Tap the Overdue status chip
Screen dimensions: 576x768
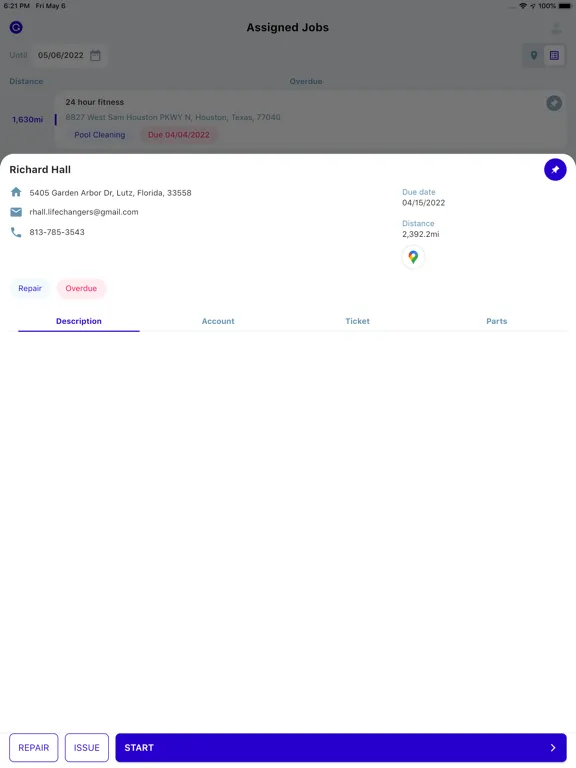click(81, 288)
